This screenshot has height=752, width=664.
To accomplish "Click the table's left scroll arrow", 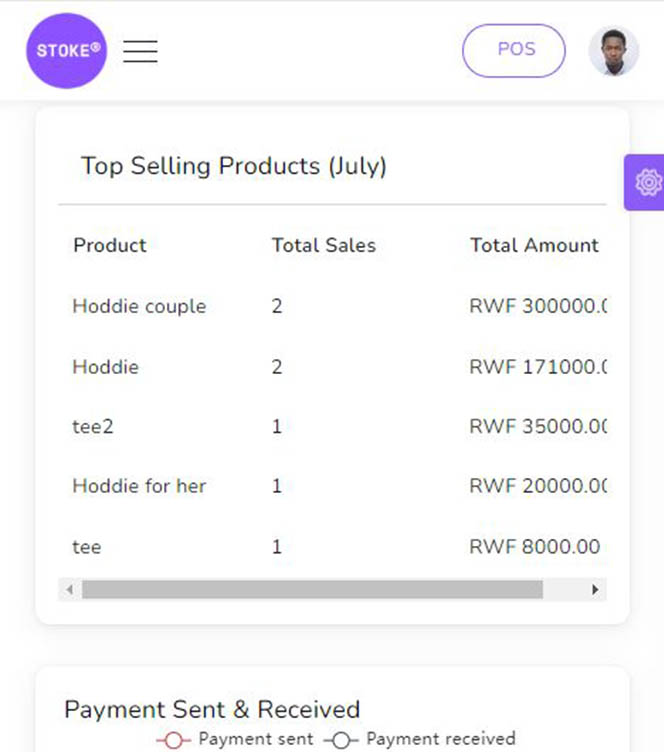I will 70,589.
